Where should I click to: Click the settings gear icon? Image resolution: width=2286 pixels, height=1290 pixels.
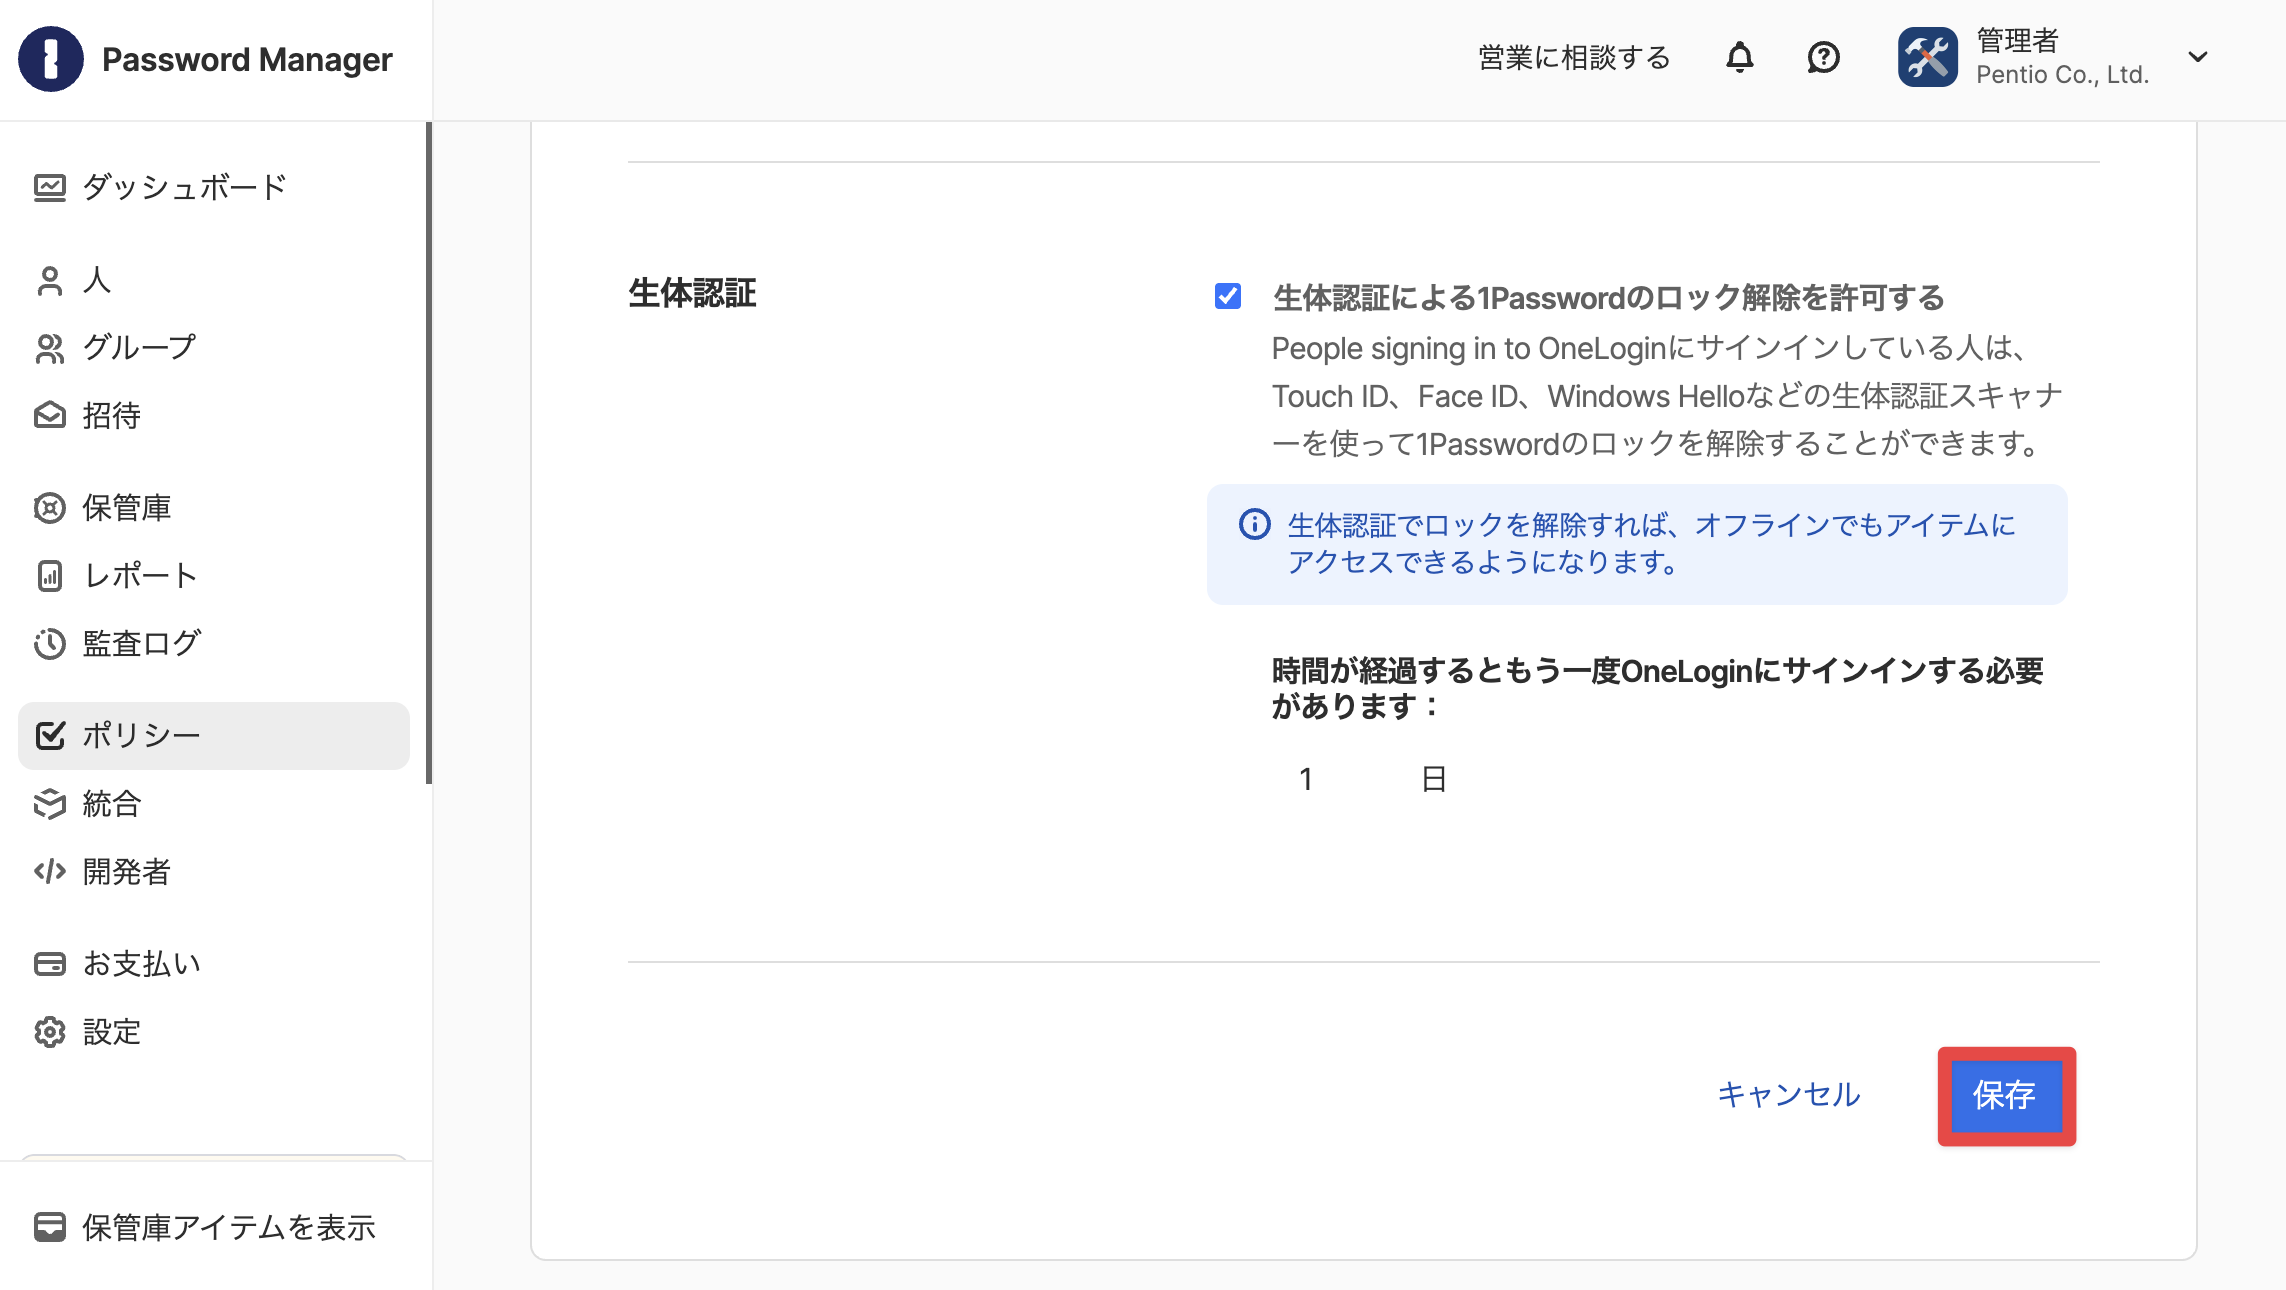click(x=50, y=1032)
